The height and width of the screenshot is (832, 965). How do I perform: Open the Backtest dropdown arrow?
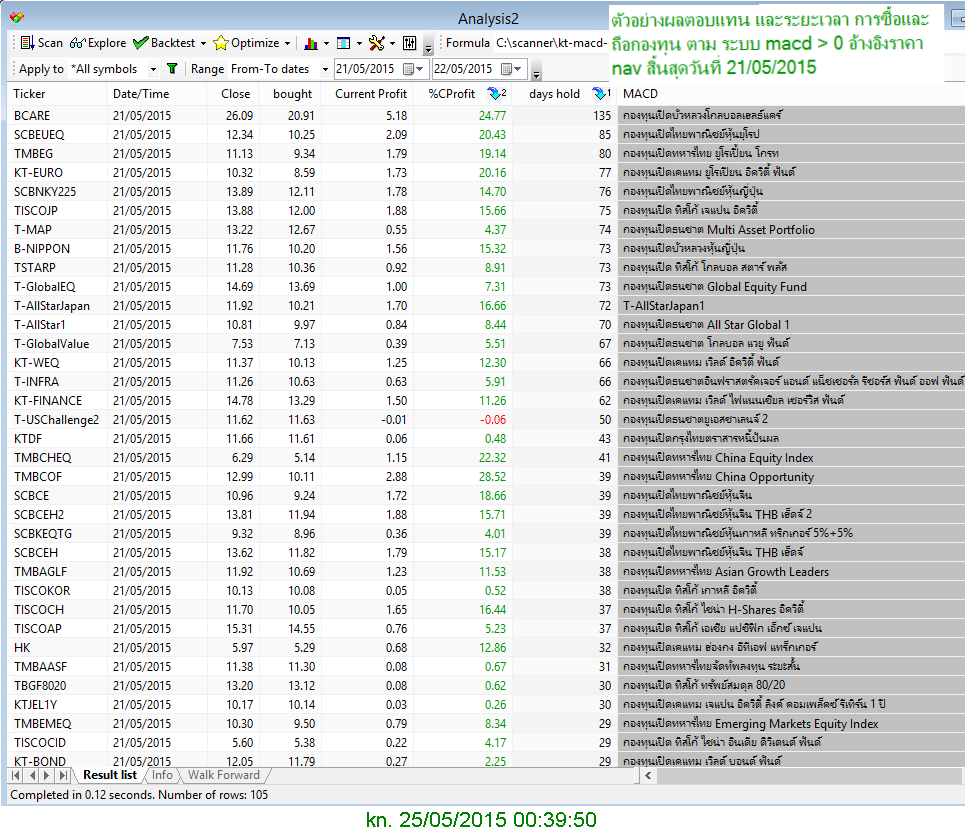click(203, 43)
